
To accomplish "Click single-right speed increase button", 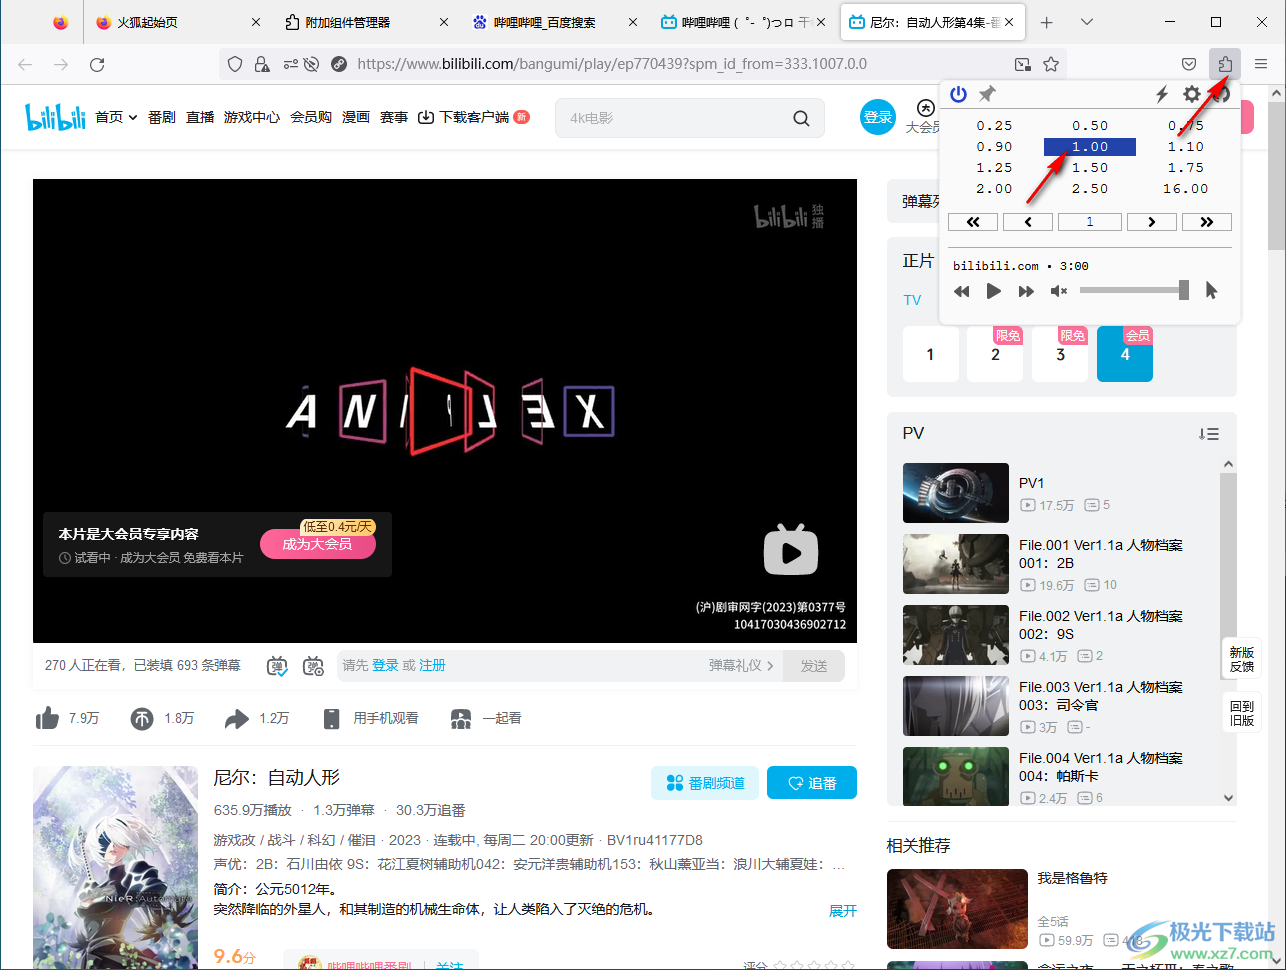I will tap(1152, 222).
